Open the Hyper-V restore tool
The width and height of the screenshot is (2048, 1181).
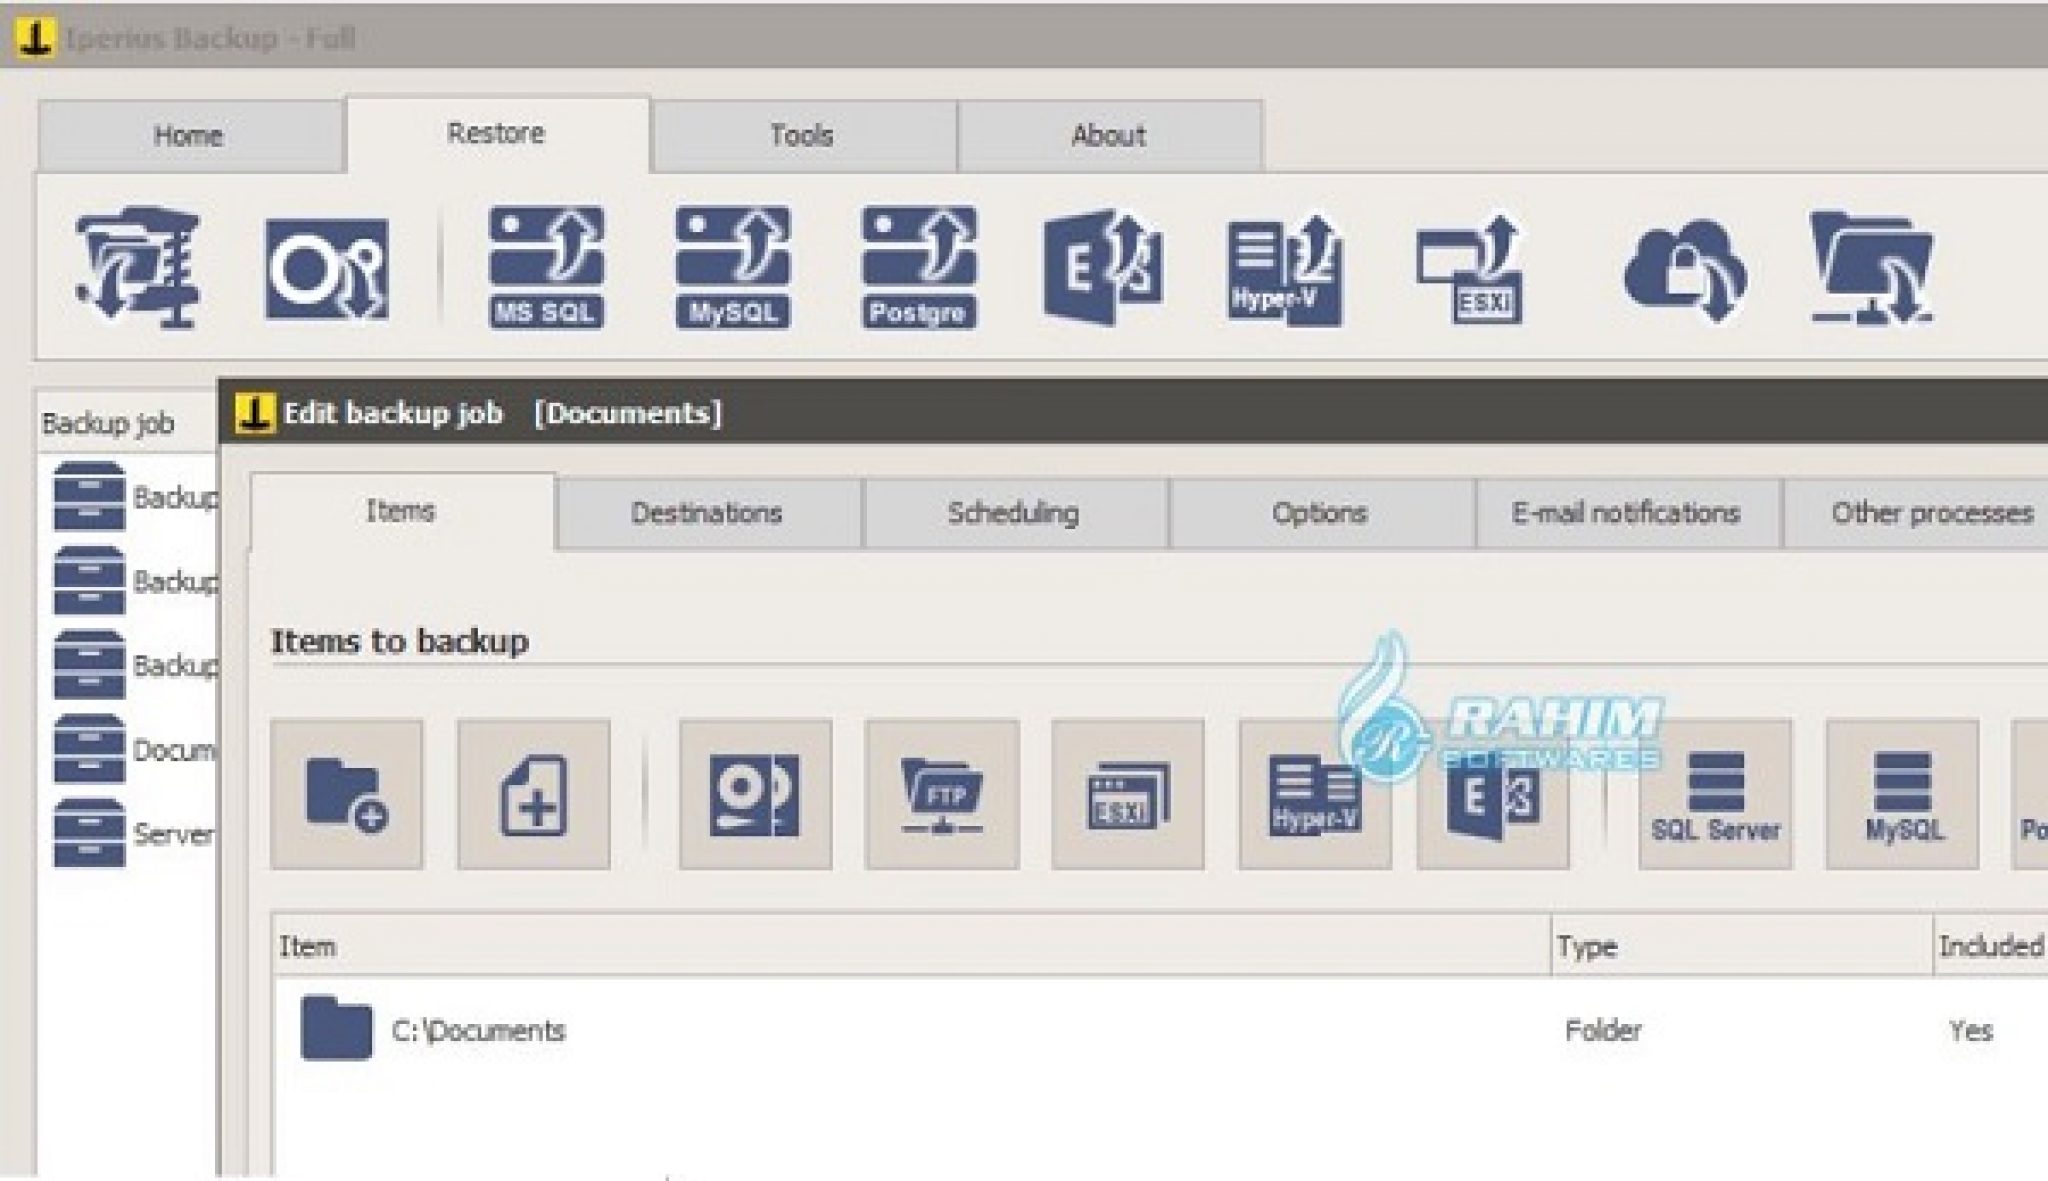[1285, 268]
